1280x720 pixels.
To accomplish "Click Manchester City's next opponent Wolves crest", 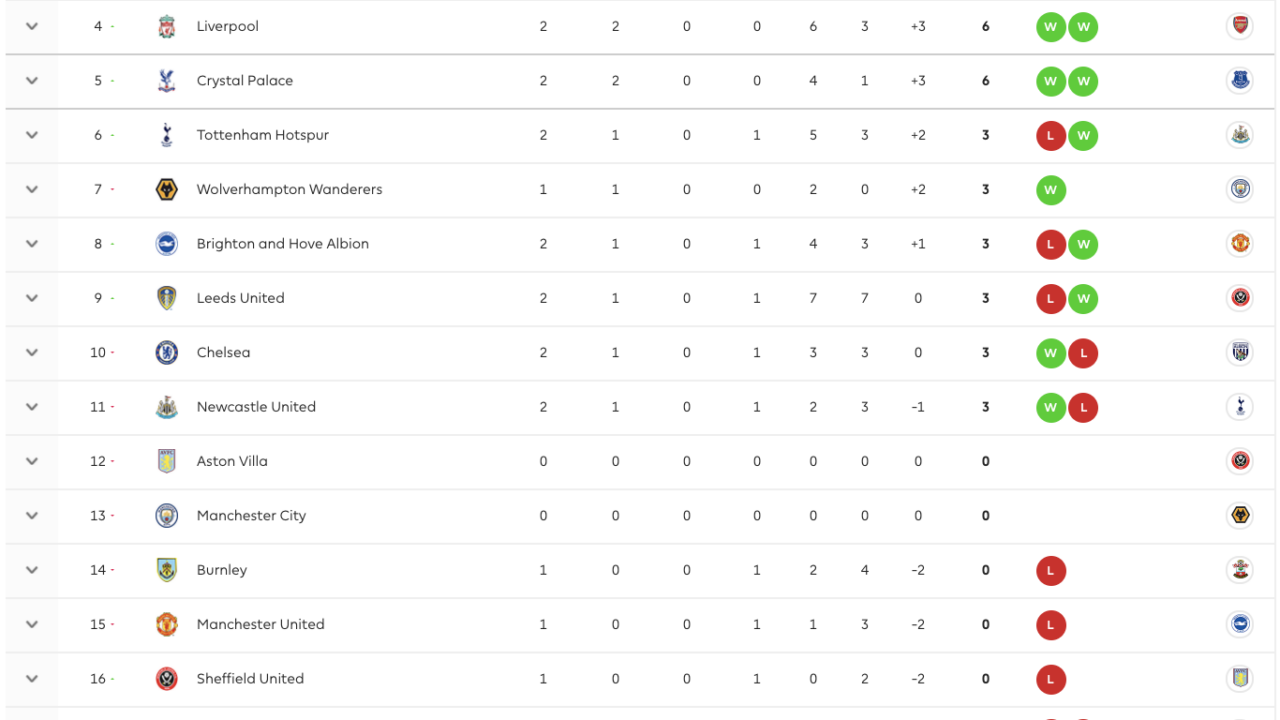I will 1239,516.
